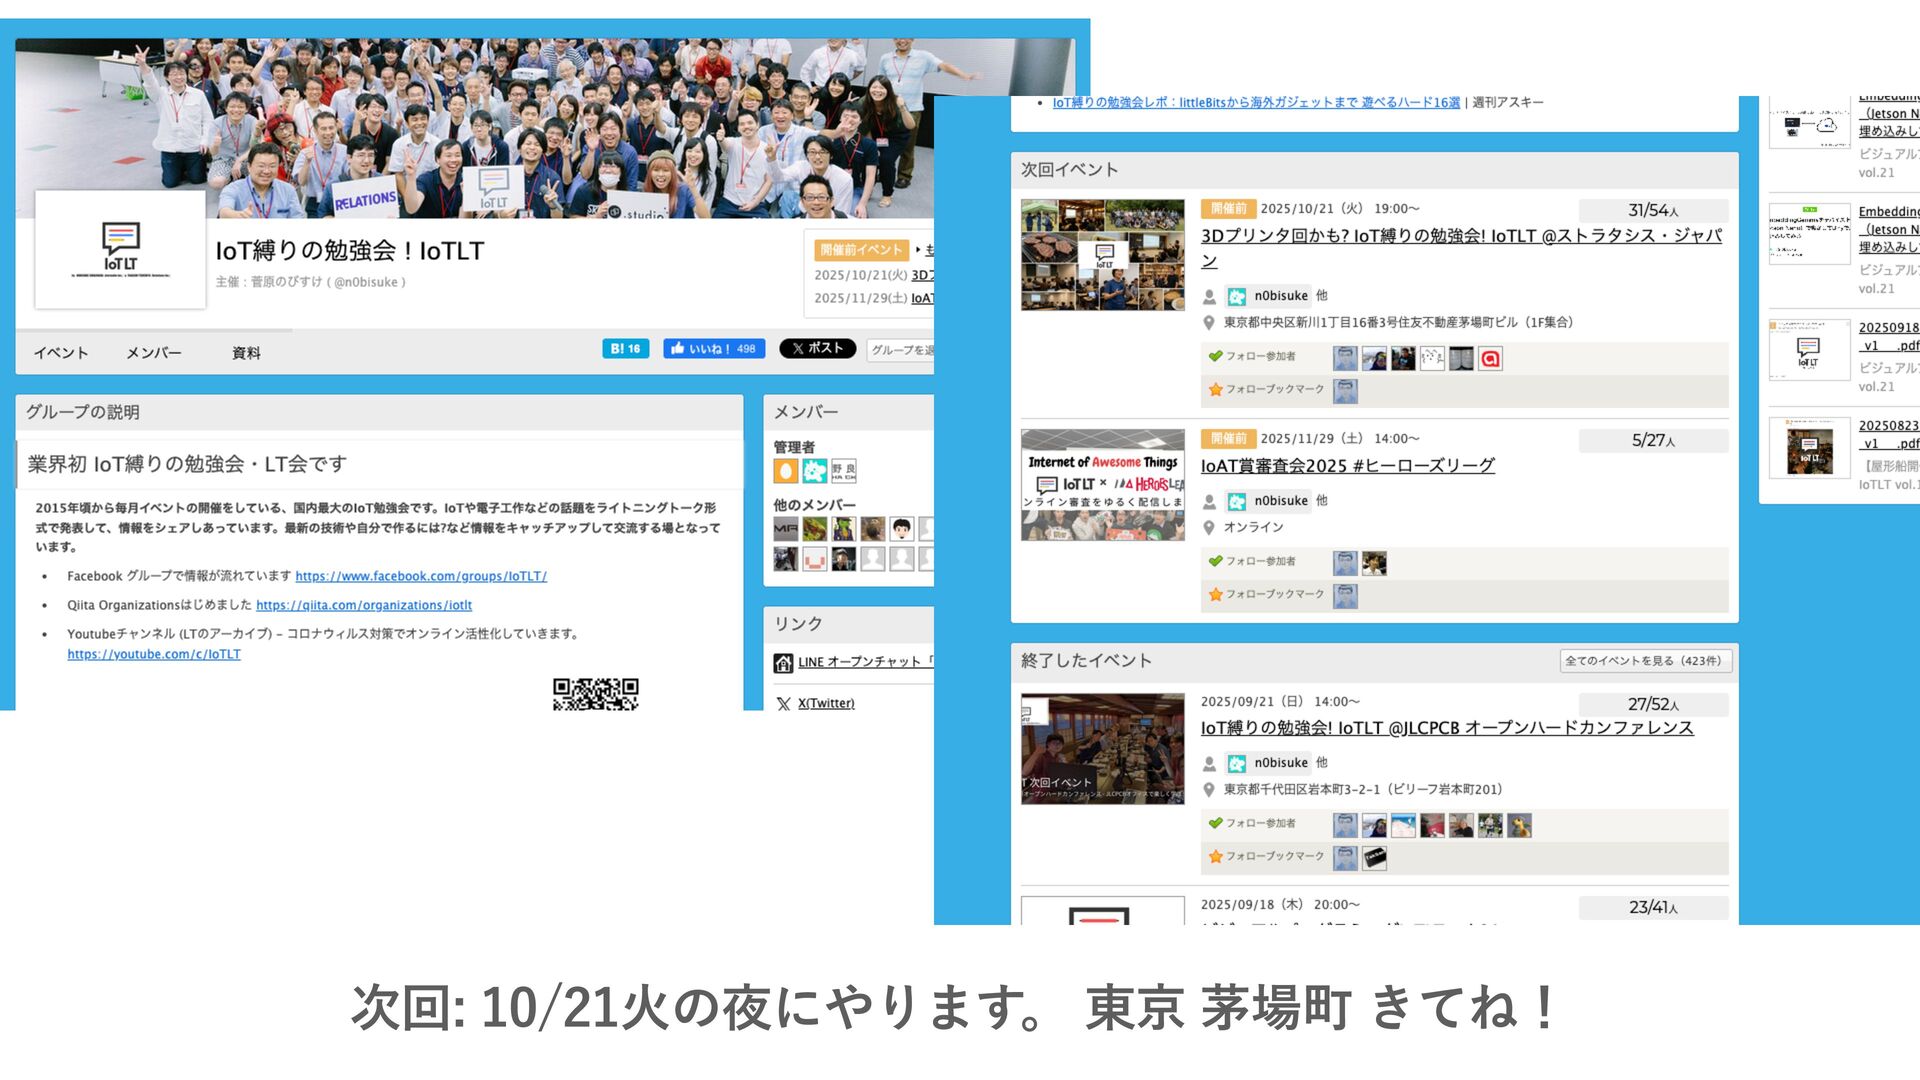Open 3Dプリンタ回かも? IoTLT event title link

[x=1460, y=237]
